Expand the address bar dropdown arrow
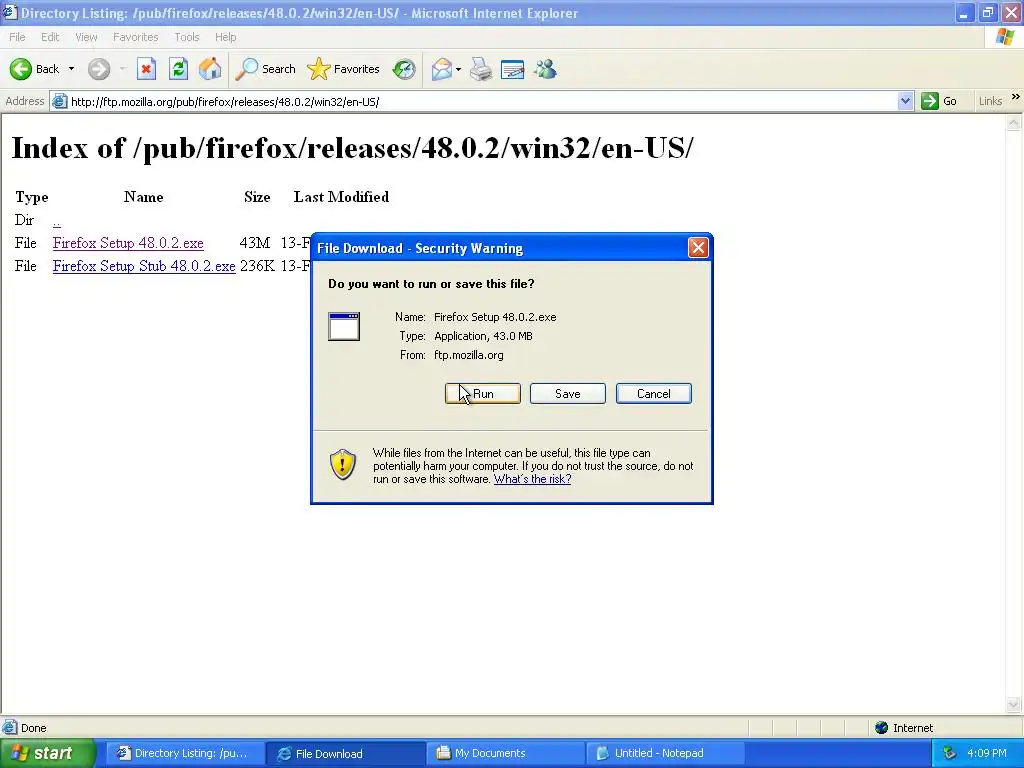The image size is (1024, 768). click(905, 101)
